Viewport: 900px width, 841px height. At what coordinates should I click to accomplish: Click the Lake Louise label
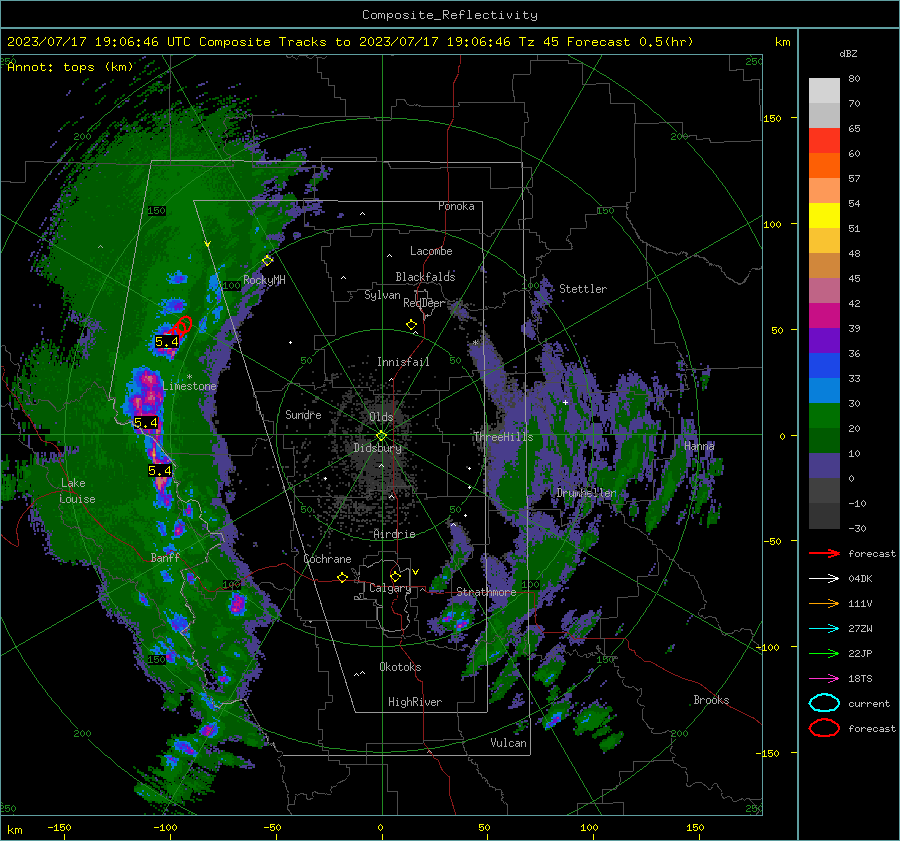[x=78, y=491]
